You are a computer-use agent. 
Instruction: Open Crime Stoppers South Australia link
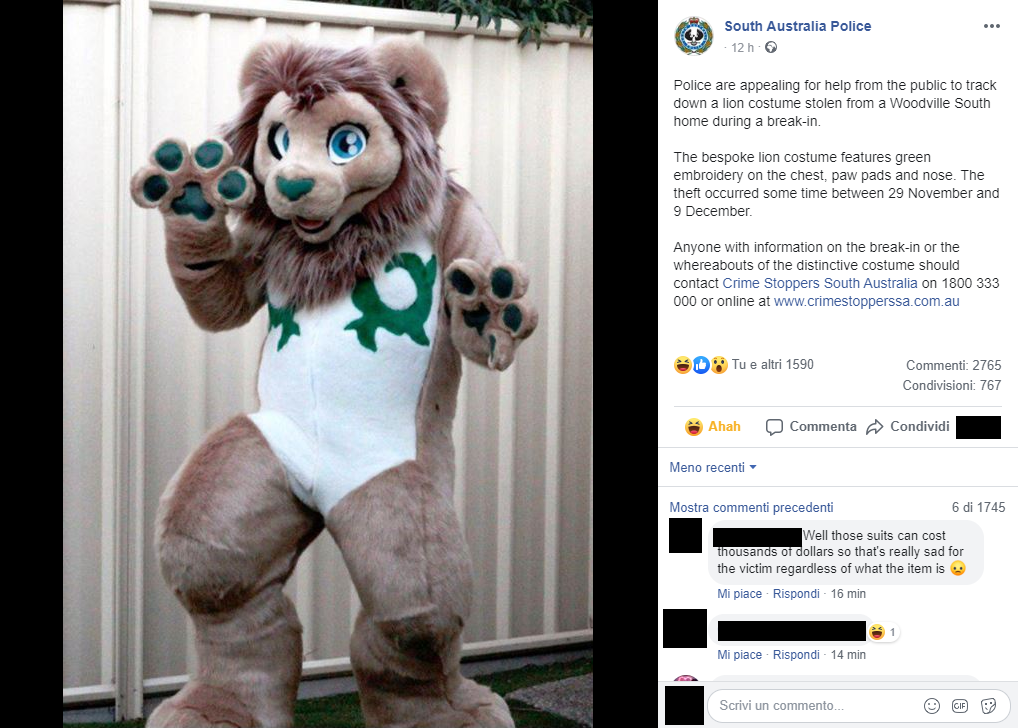click(x=820, y=283)
